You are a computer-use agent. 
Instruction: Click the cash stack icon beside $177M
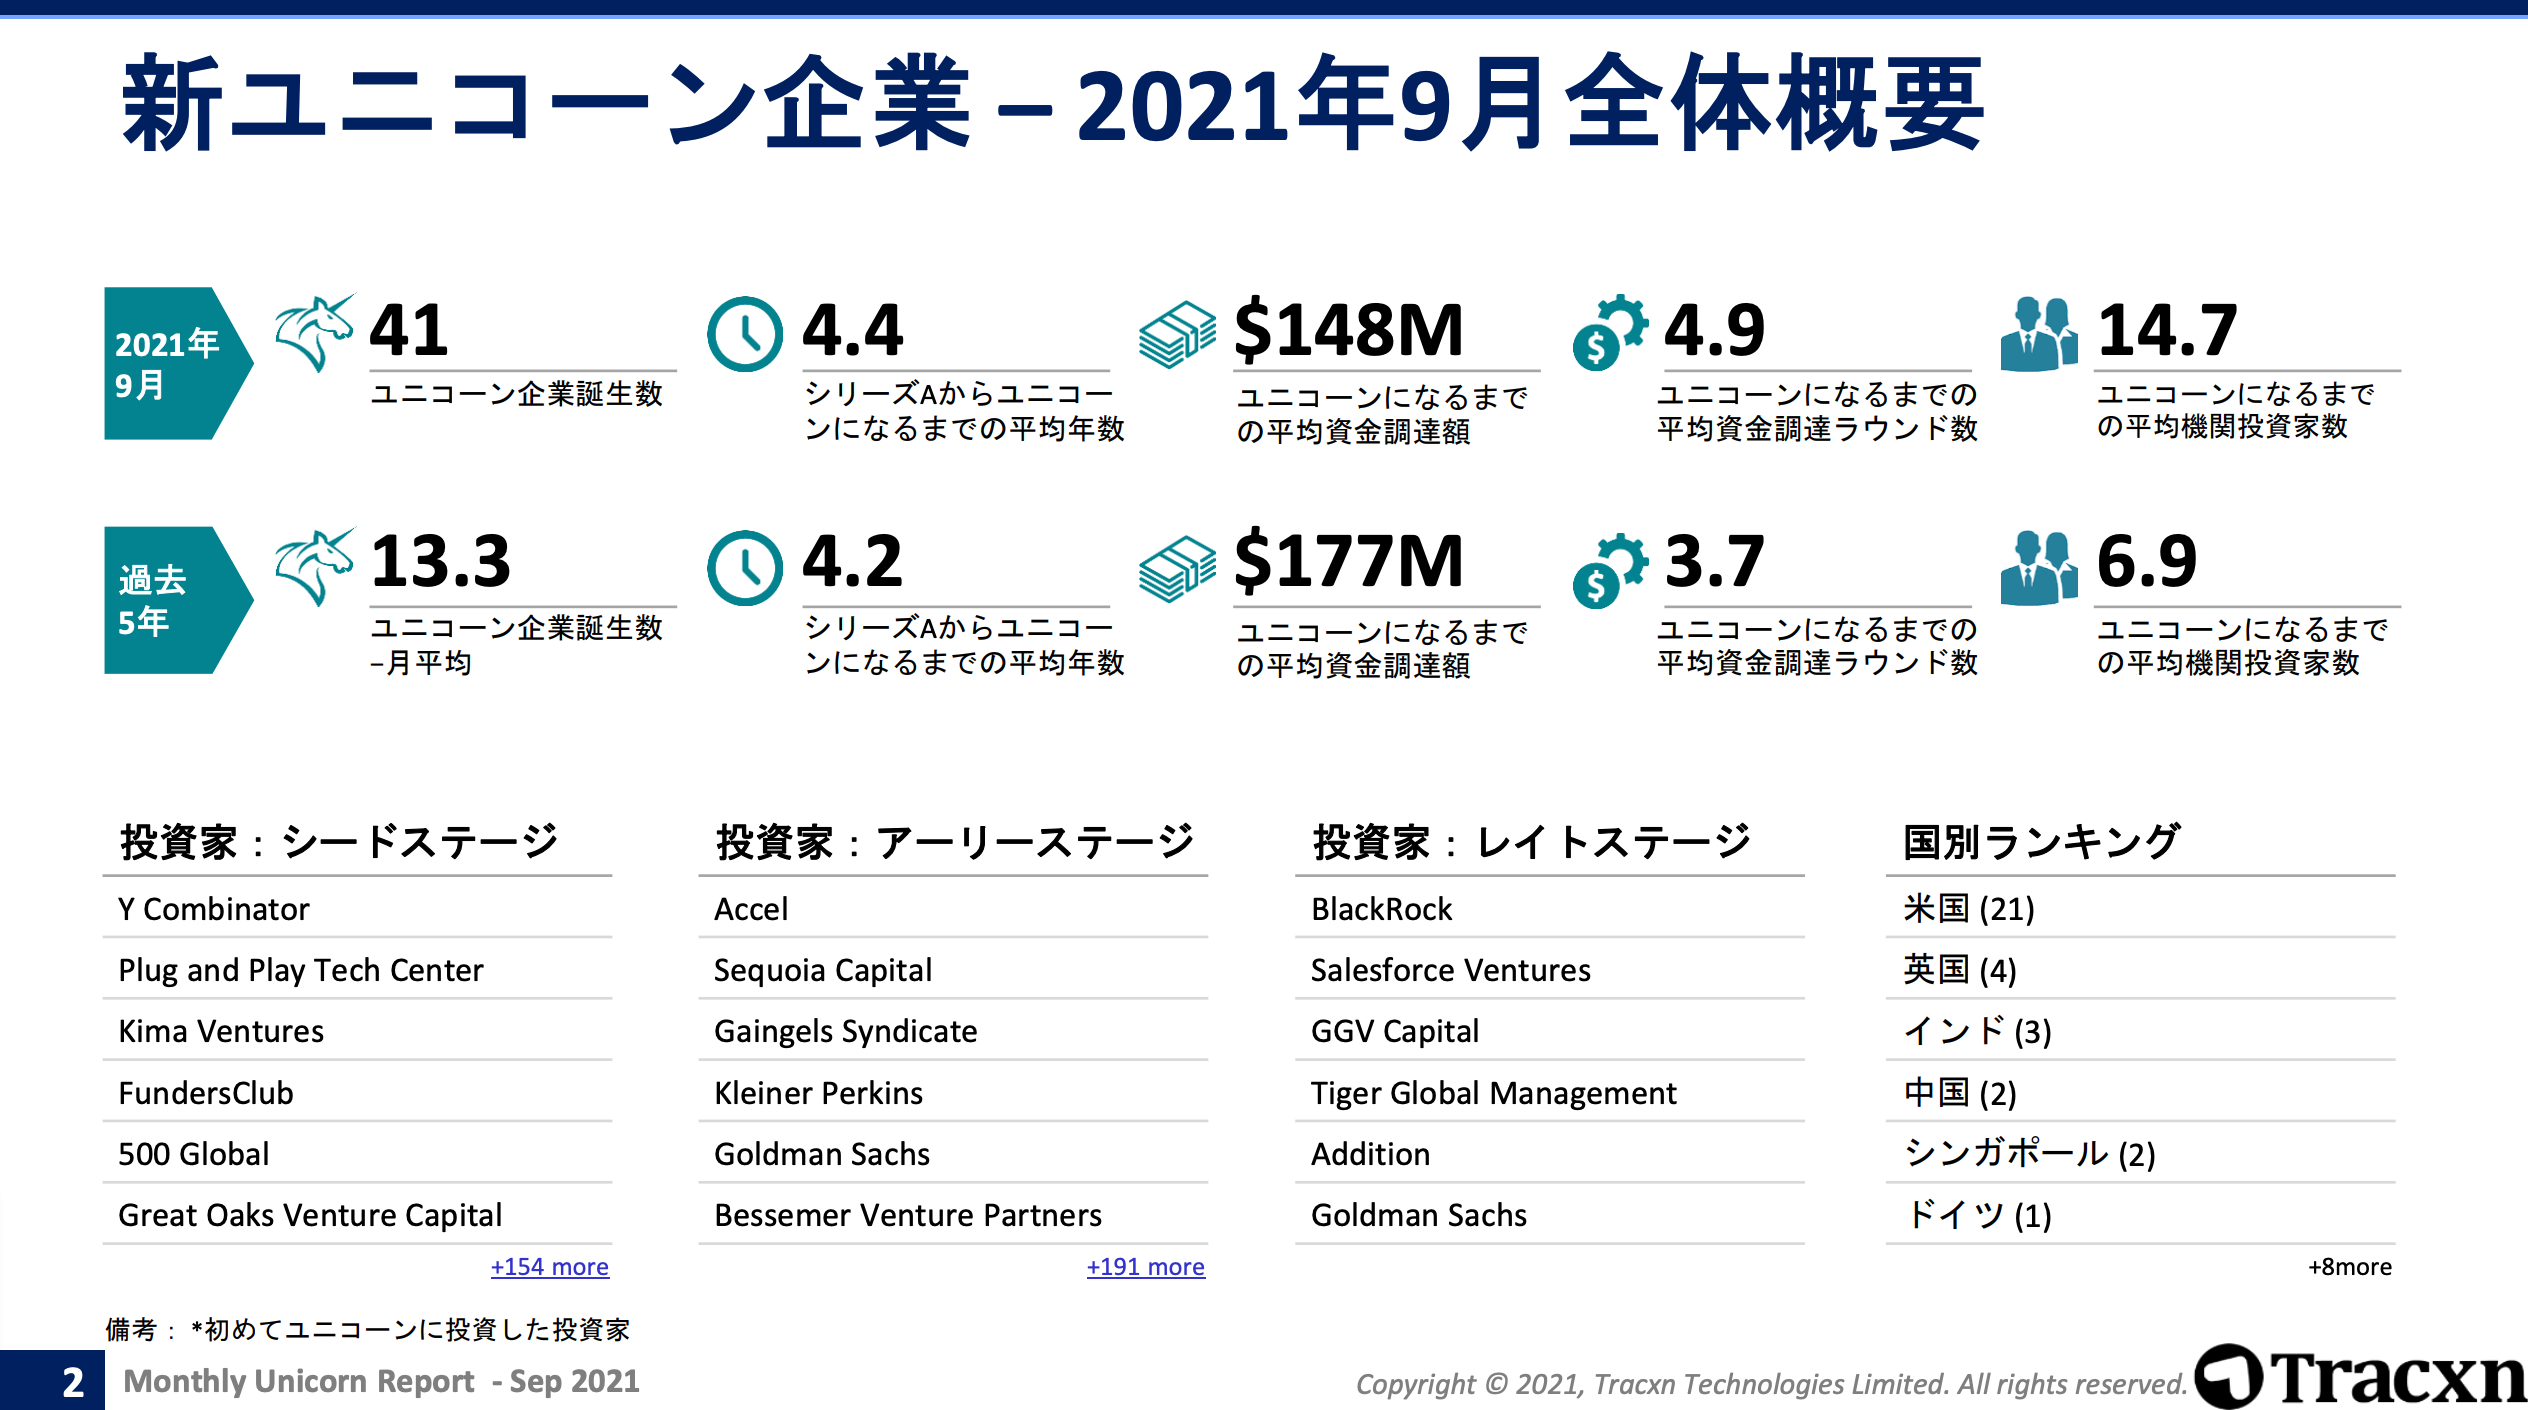pos(1177,569)
